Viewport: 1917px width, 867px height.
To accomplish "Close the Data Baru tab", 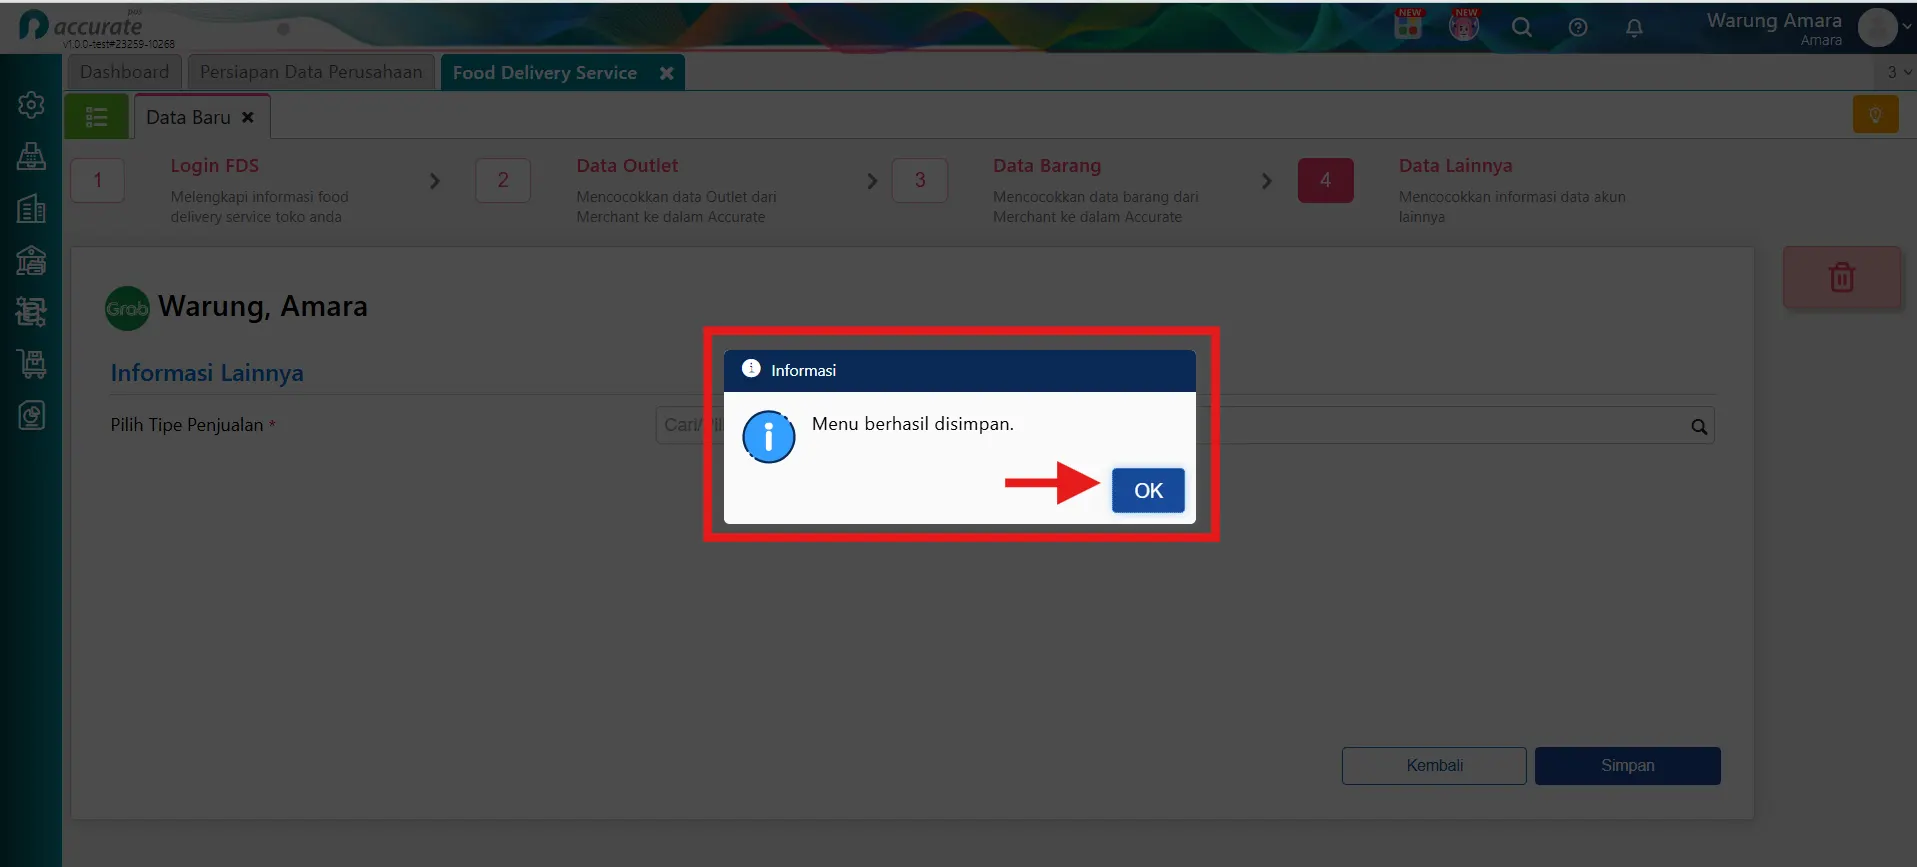I will tap(248, 117).
